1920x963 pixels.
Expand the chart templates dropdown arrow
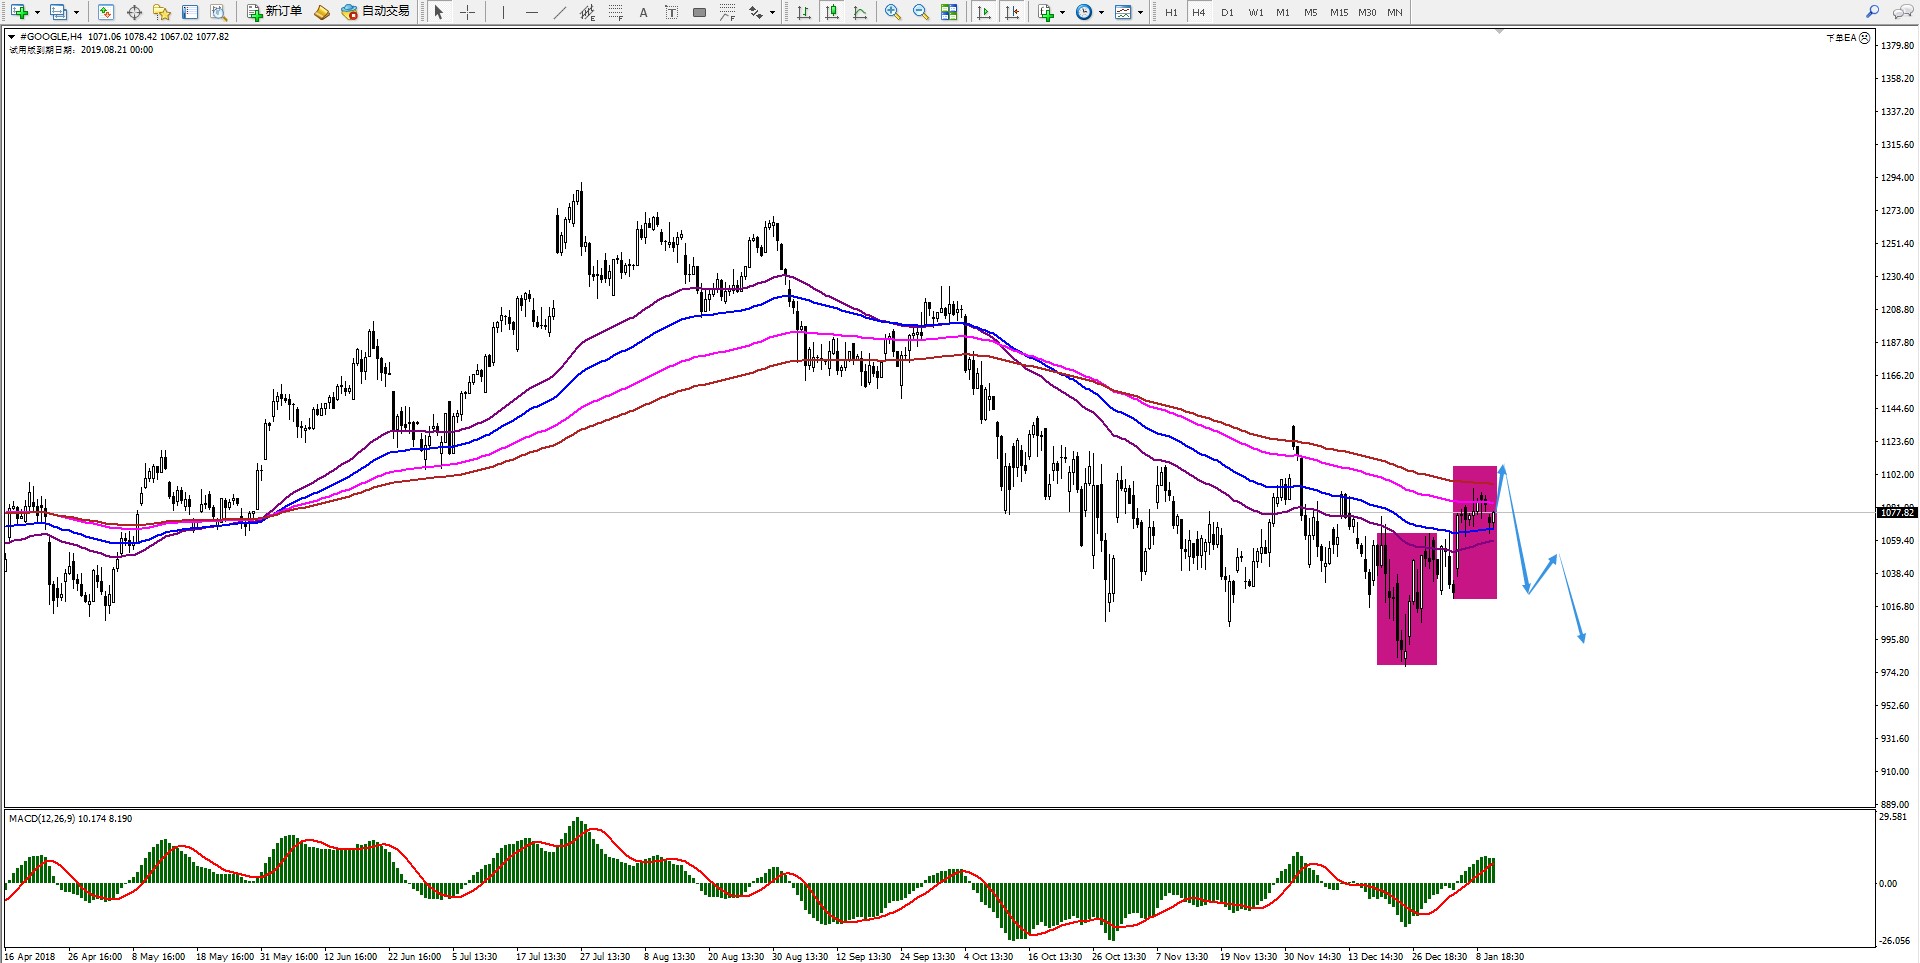1140,12
